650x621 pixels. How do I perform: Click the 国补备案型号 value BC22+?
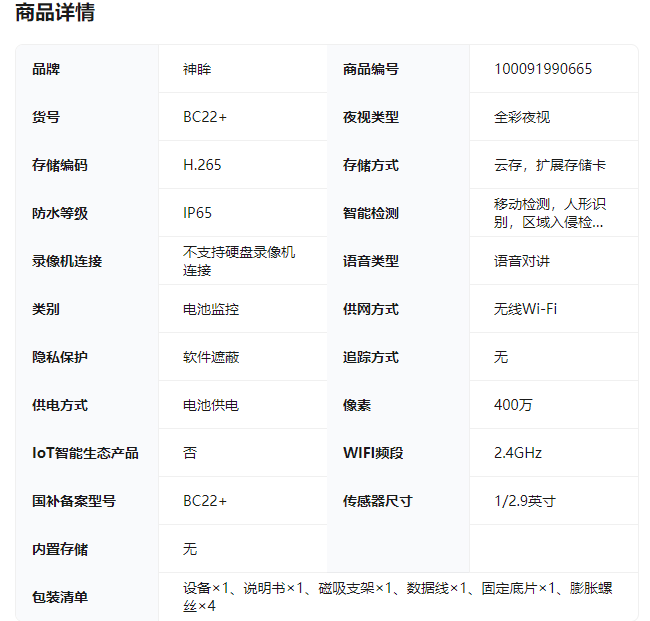coord(205,501)
